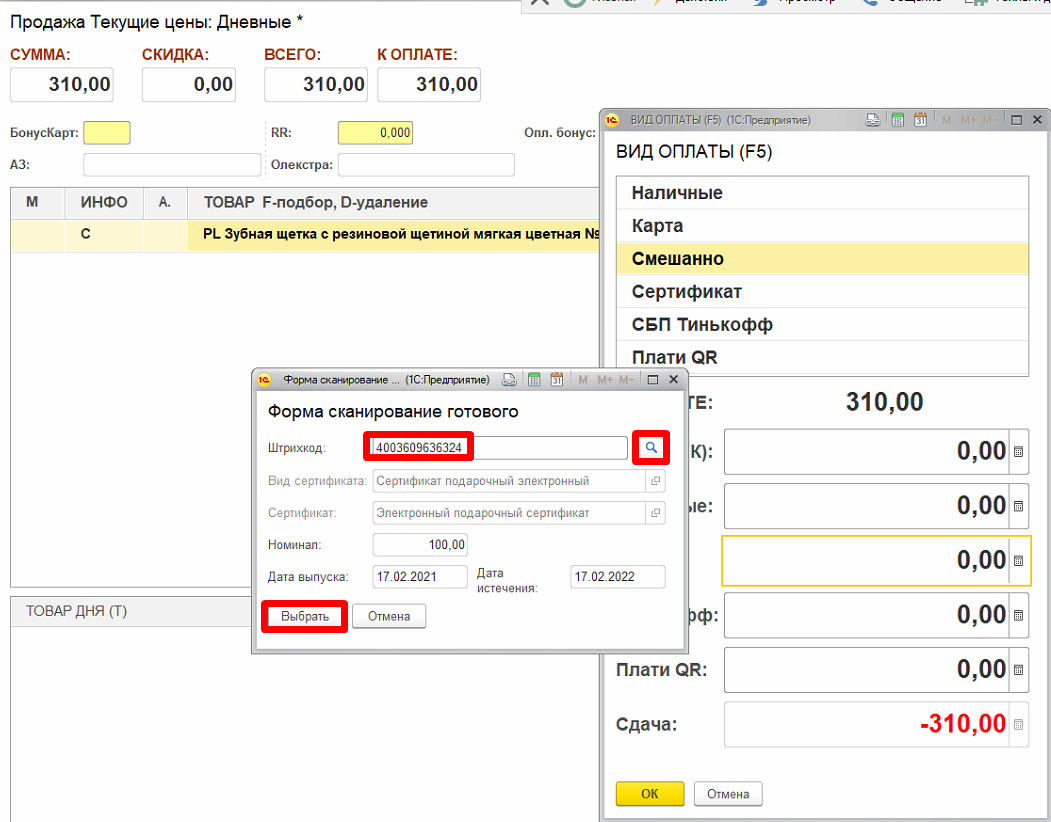Click the yellow БонусКарт field
1051x822 pixels.
click(107, 133)
